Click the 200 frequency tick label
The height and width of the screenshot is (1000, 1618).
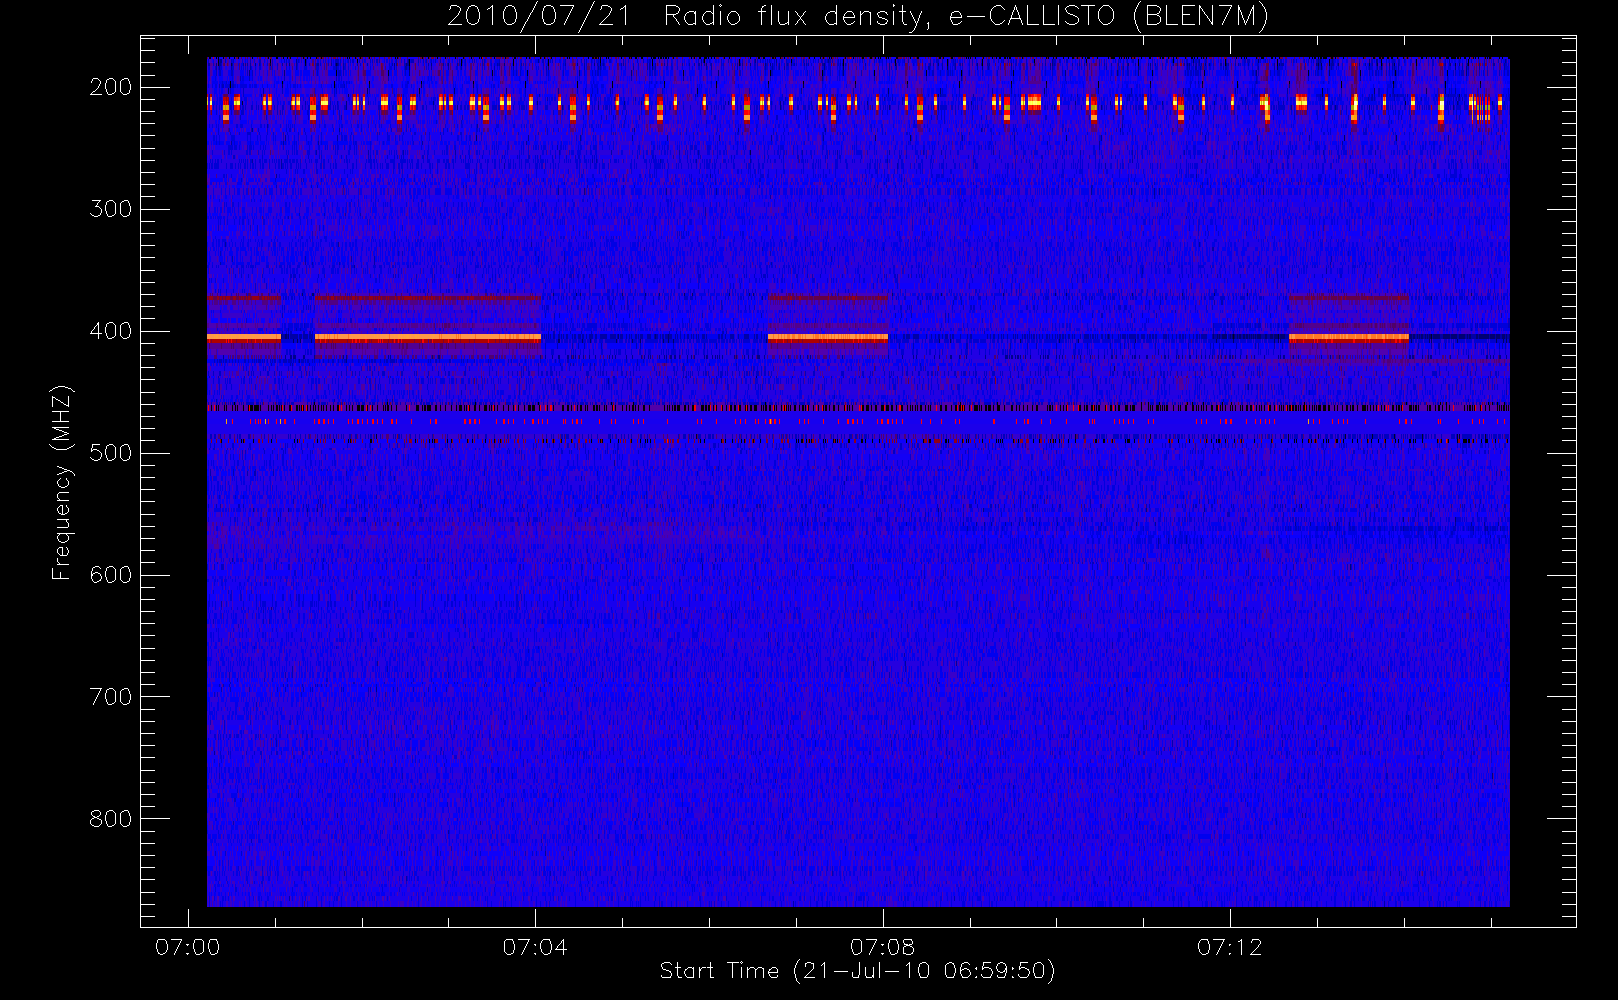(111, 87)
